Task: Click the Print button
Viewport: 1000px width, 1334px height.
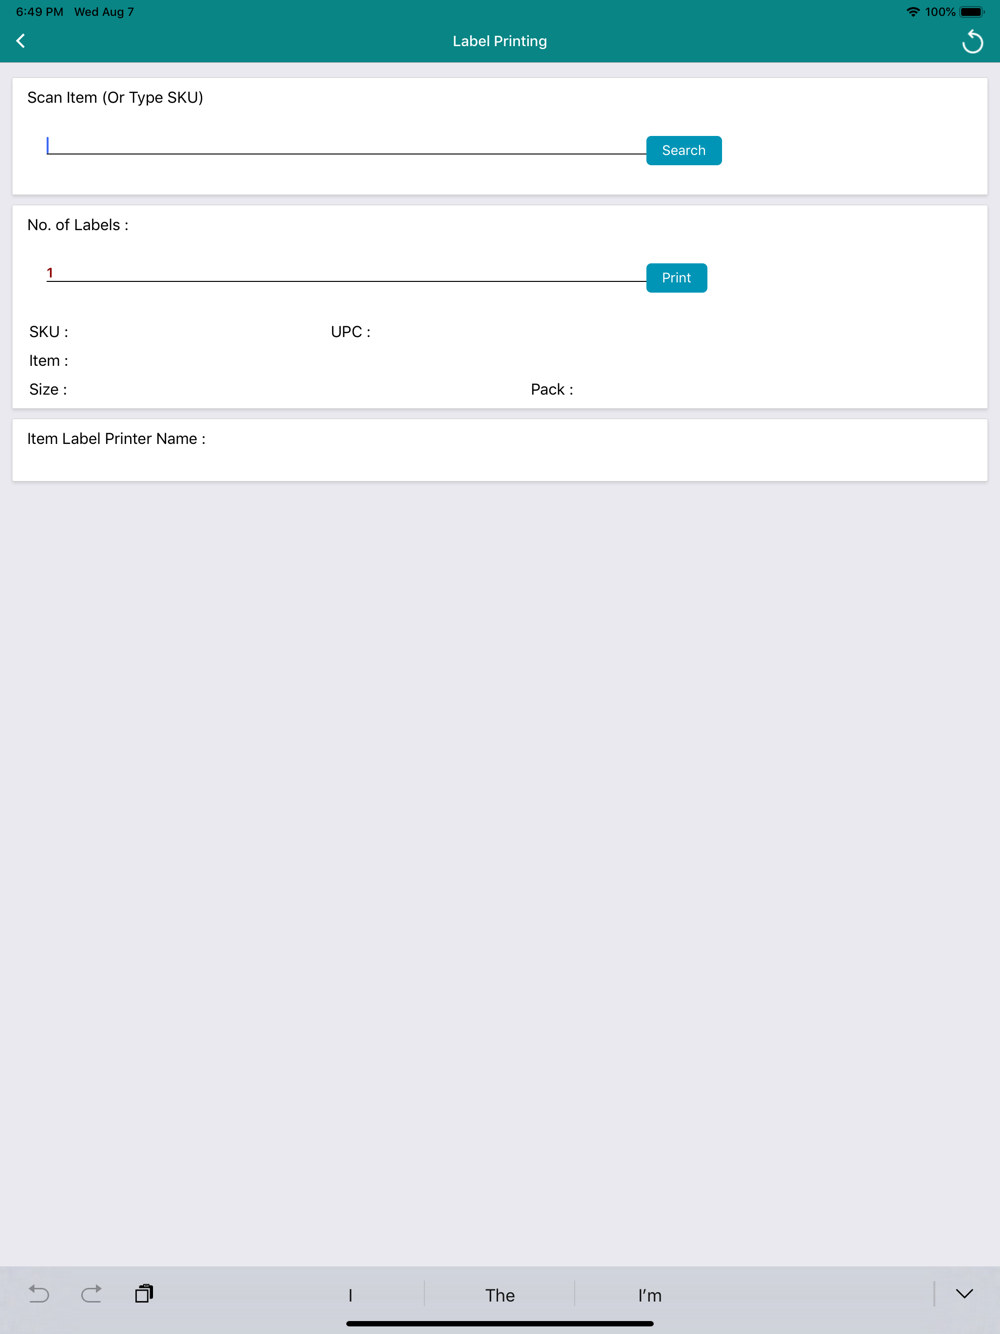Action: point(677,278)
